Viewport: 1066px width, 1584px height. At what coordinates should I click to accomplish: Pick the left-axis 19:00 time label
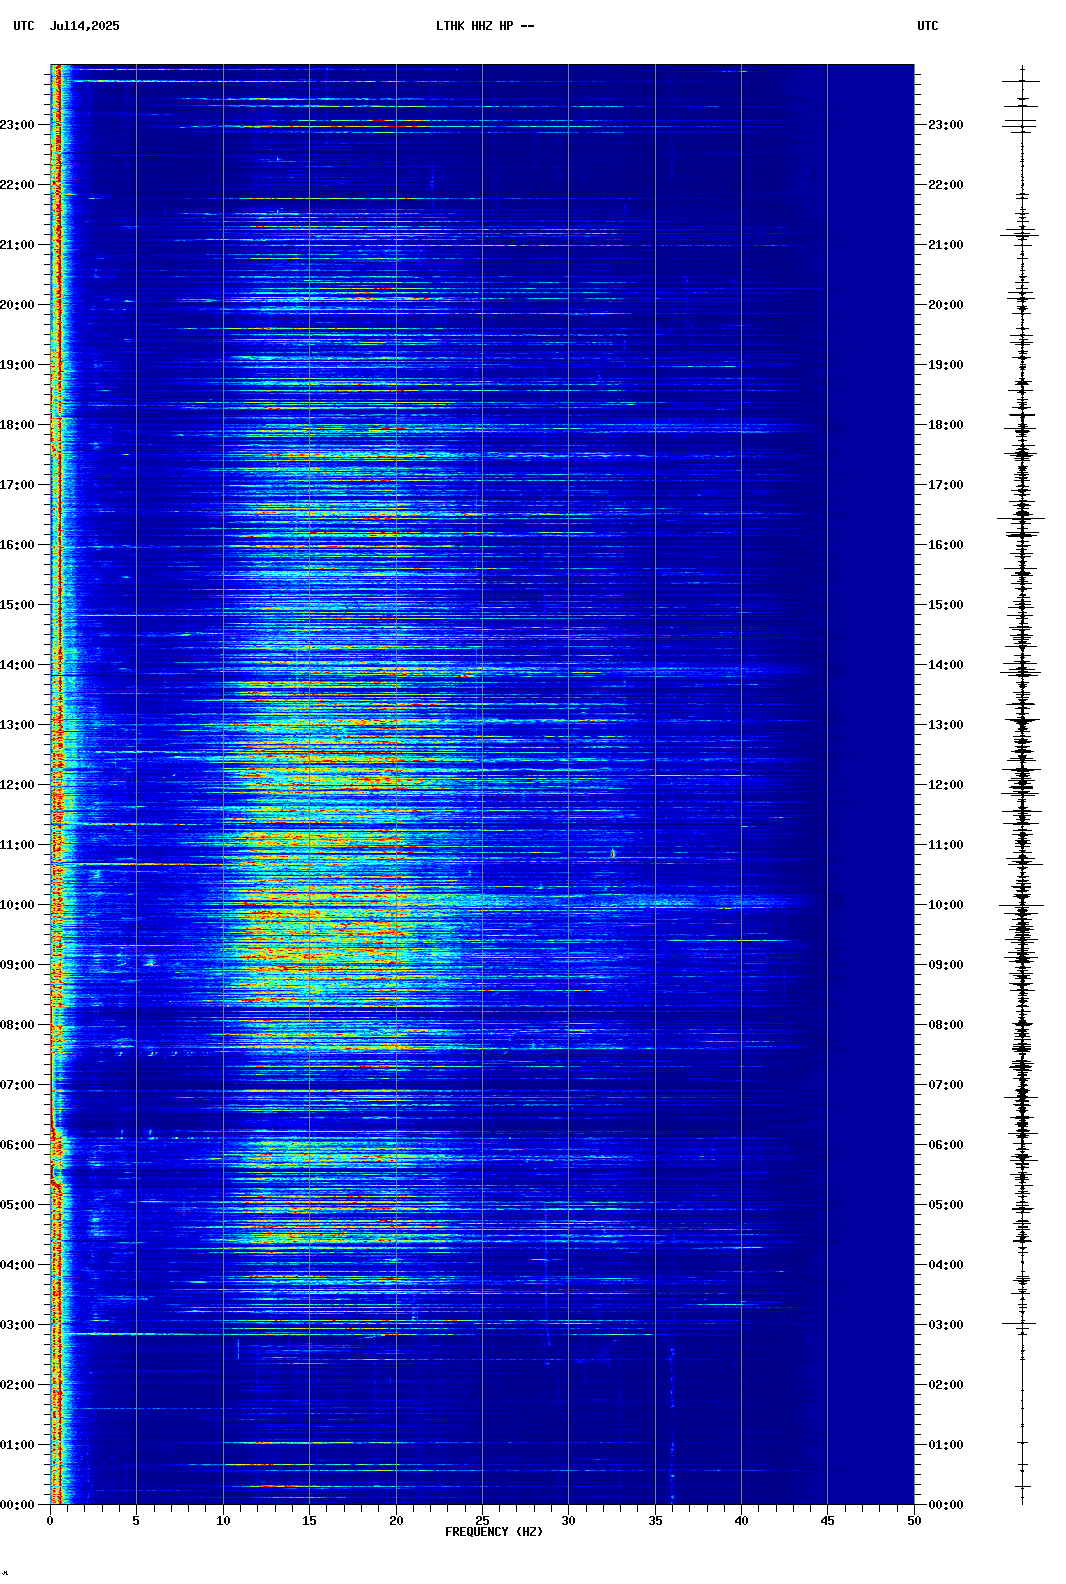[17, 365]
